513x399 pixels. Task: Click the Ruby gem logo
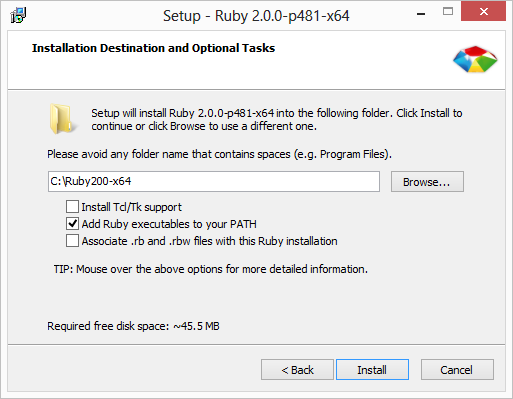[x=475, y=59]
